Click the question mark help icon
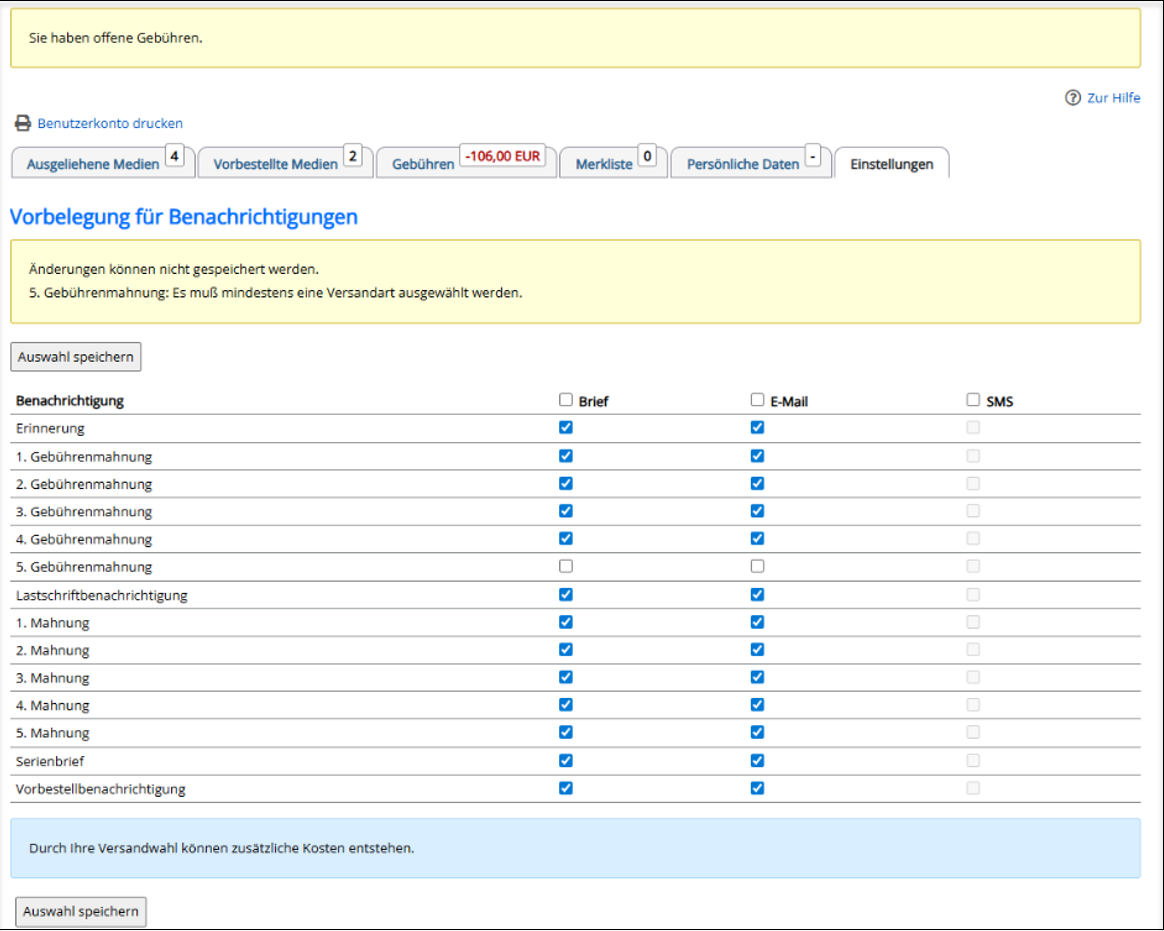1164x931 pixels. (1073, 98)
